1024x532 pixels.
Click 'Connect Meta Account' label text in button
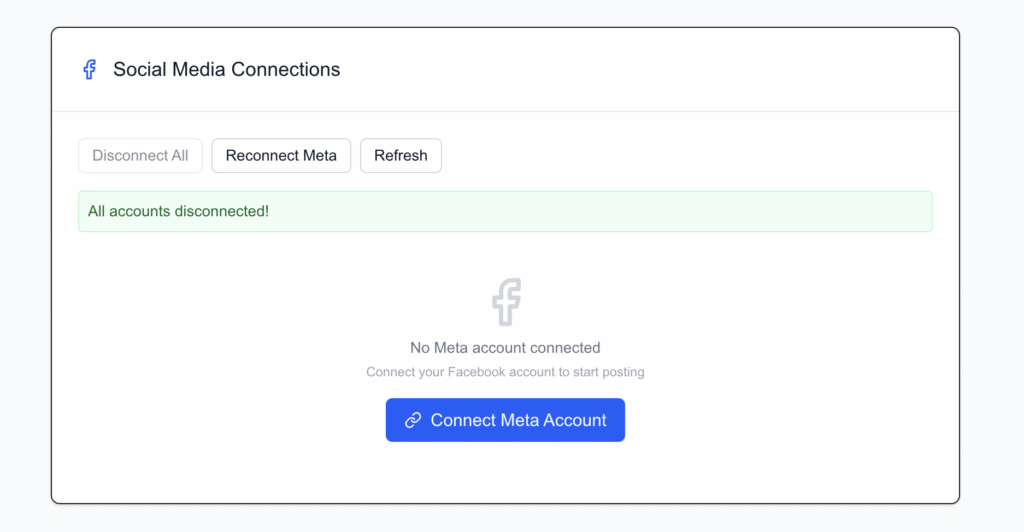(x=518, y=420)
